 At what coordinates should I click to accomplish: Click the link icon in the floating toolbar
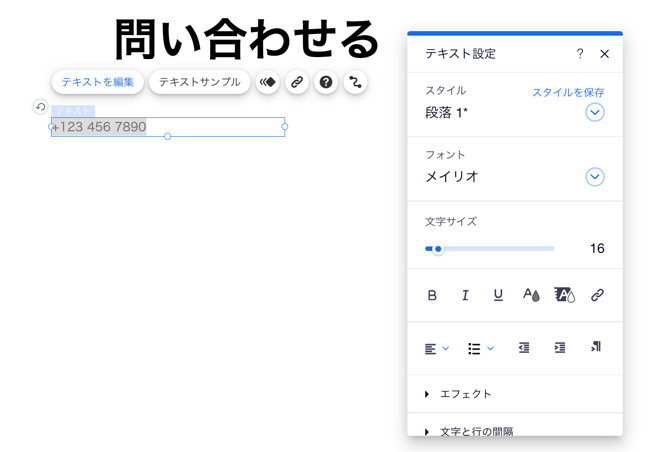coord(297,82)
